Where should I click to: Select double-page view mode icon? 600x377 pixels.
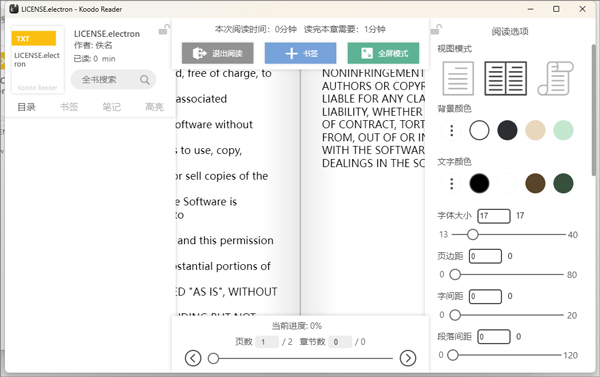505,78
